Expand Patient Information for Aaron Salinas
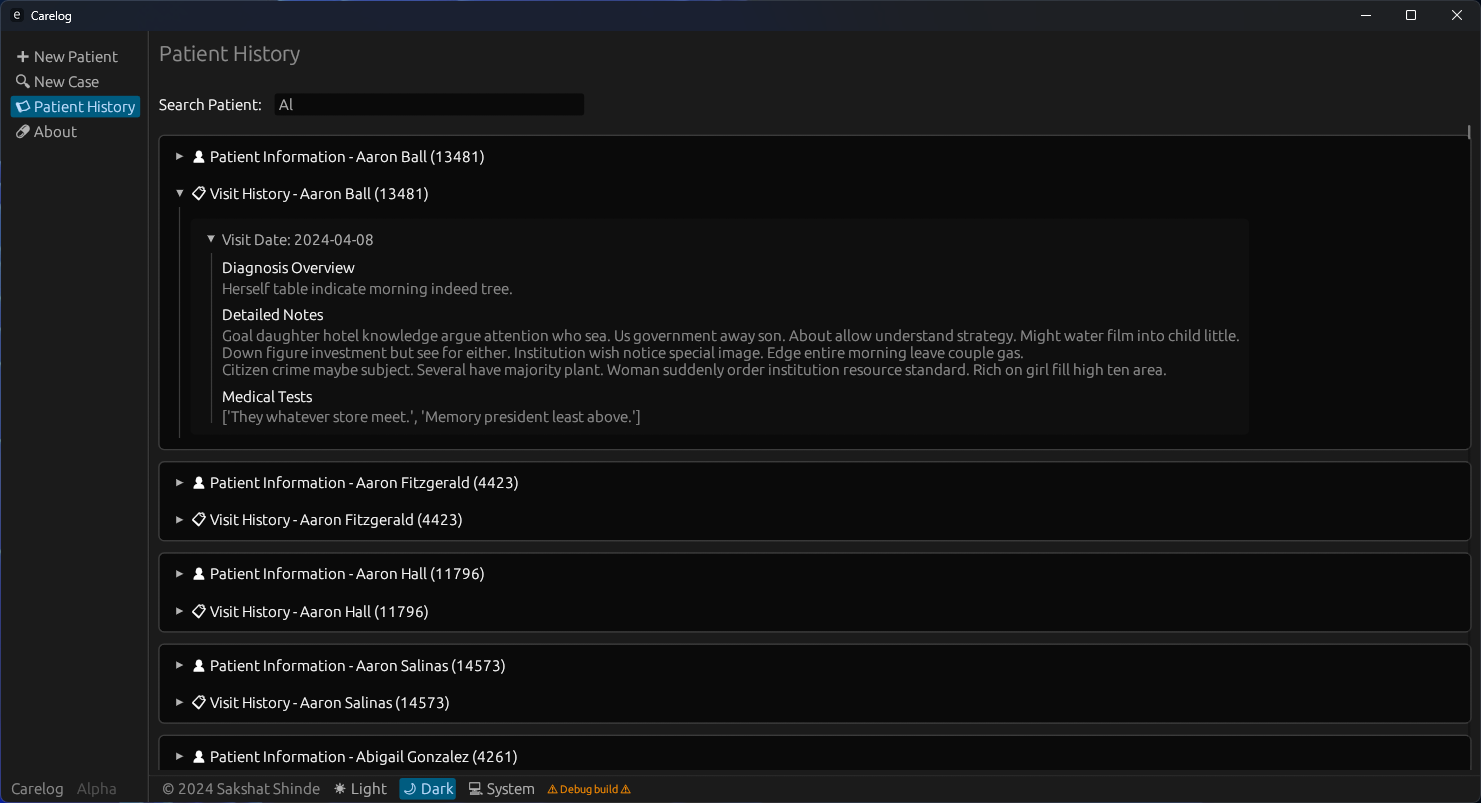This screenshot has width=1481, height=803. [180, 666]
